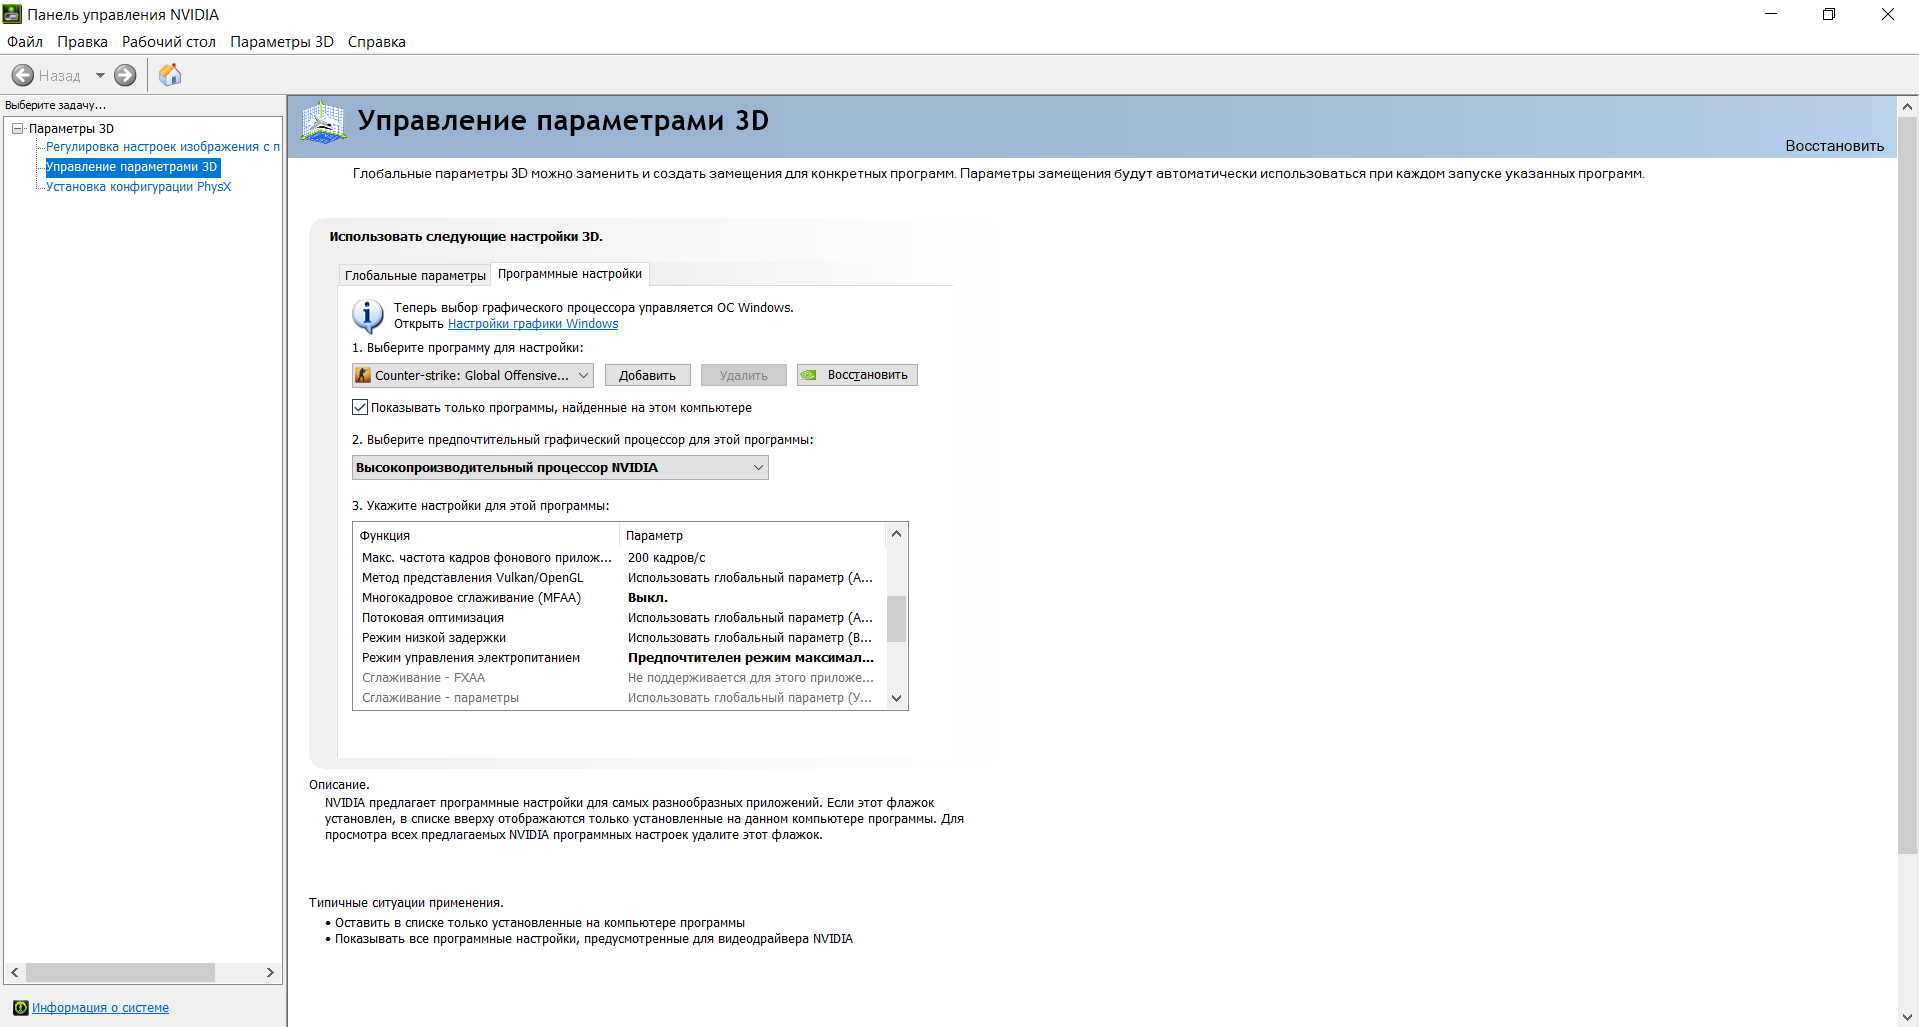Open the Home icon in toolbar
Image resolution: width=1919 pixels, height=1027 pixels.
(170, 75)
